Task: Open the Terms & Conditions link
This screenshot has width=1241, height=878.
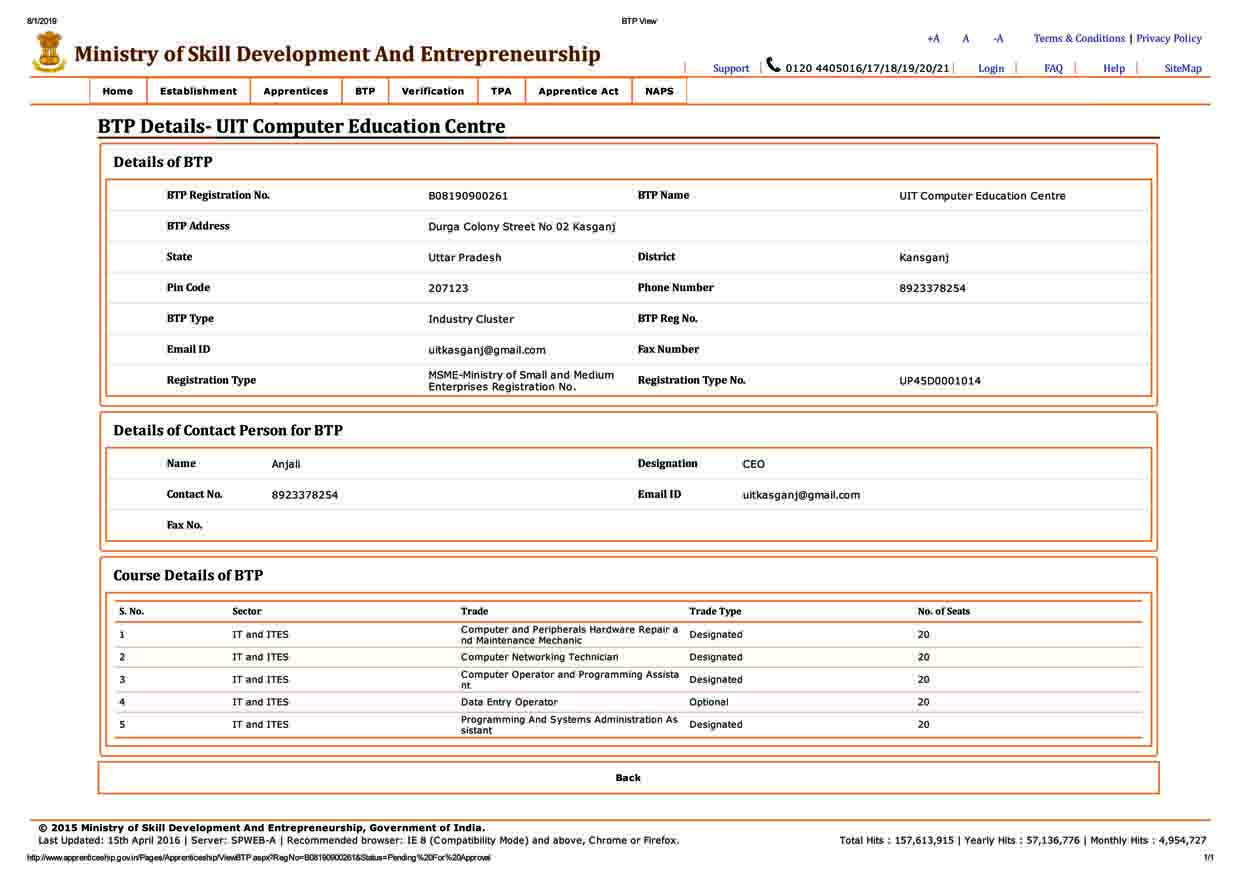Action: coord(1079,39)
